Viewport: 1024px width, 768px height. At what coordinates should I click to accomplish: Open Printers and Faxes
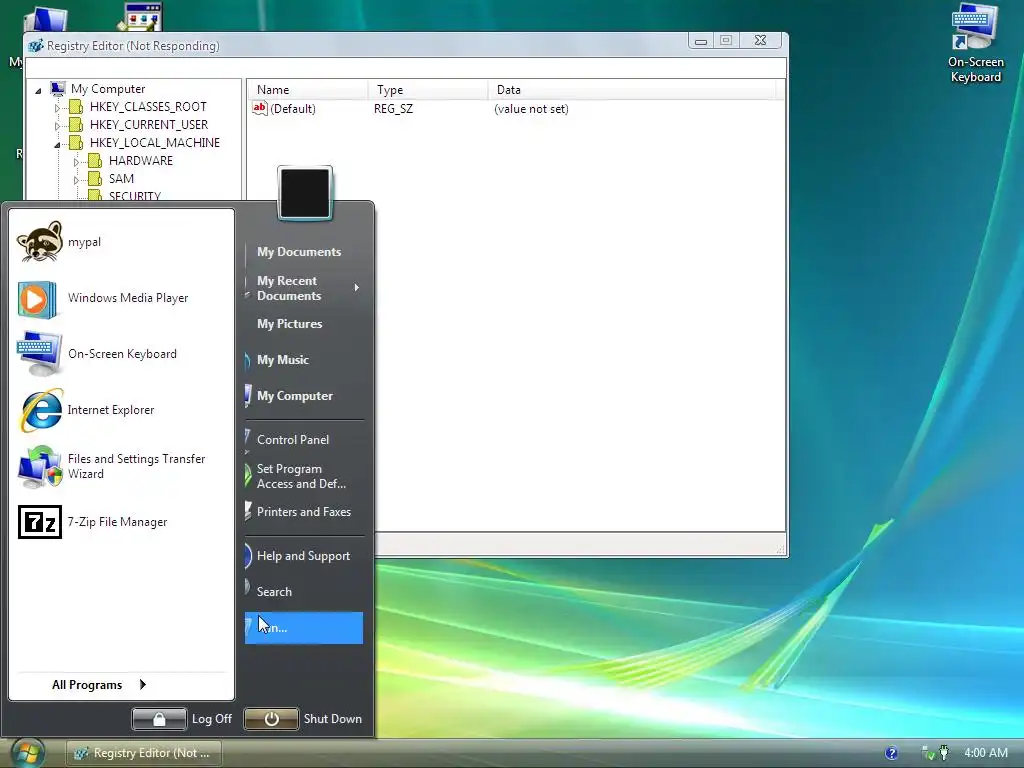[x=304, y=512]
